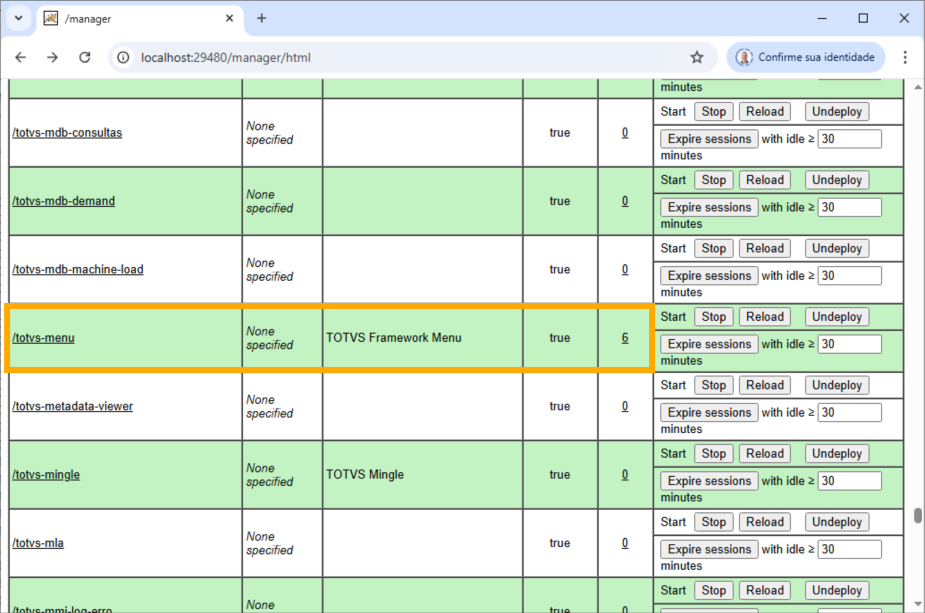Open the /totvs-mdb-machine-load link
The height and width of the screenshot is (613, 925).
[78, 270]
